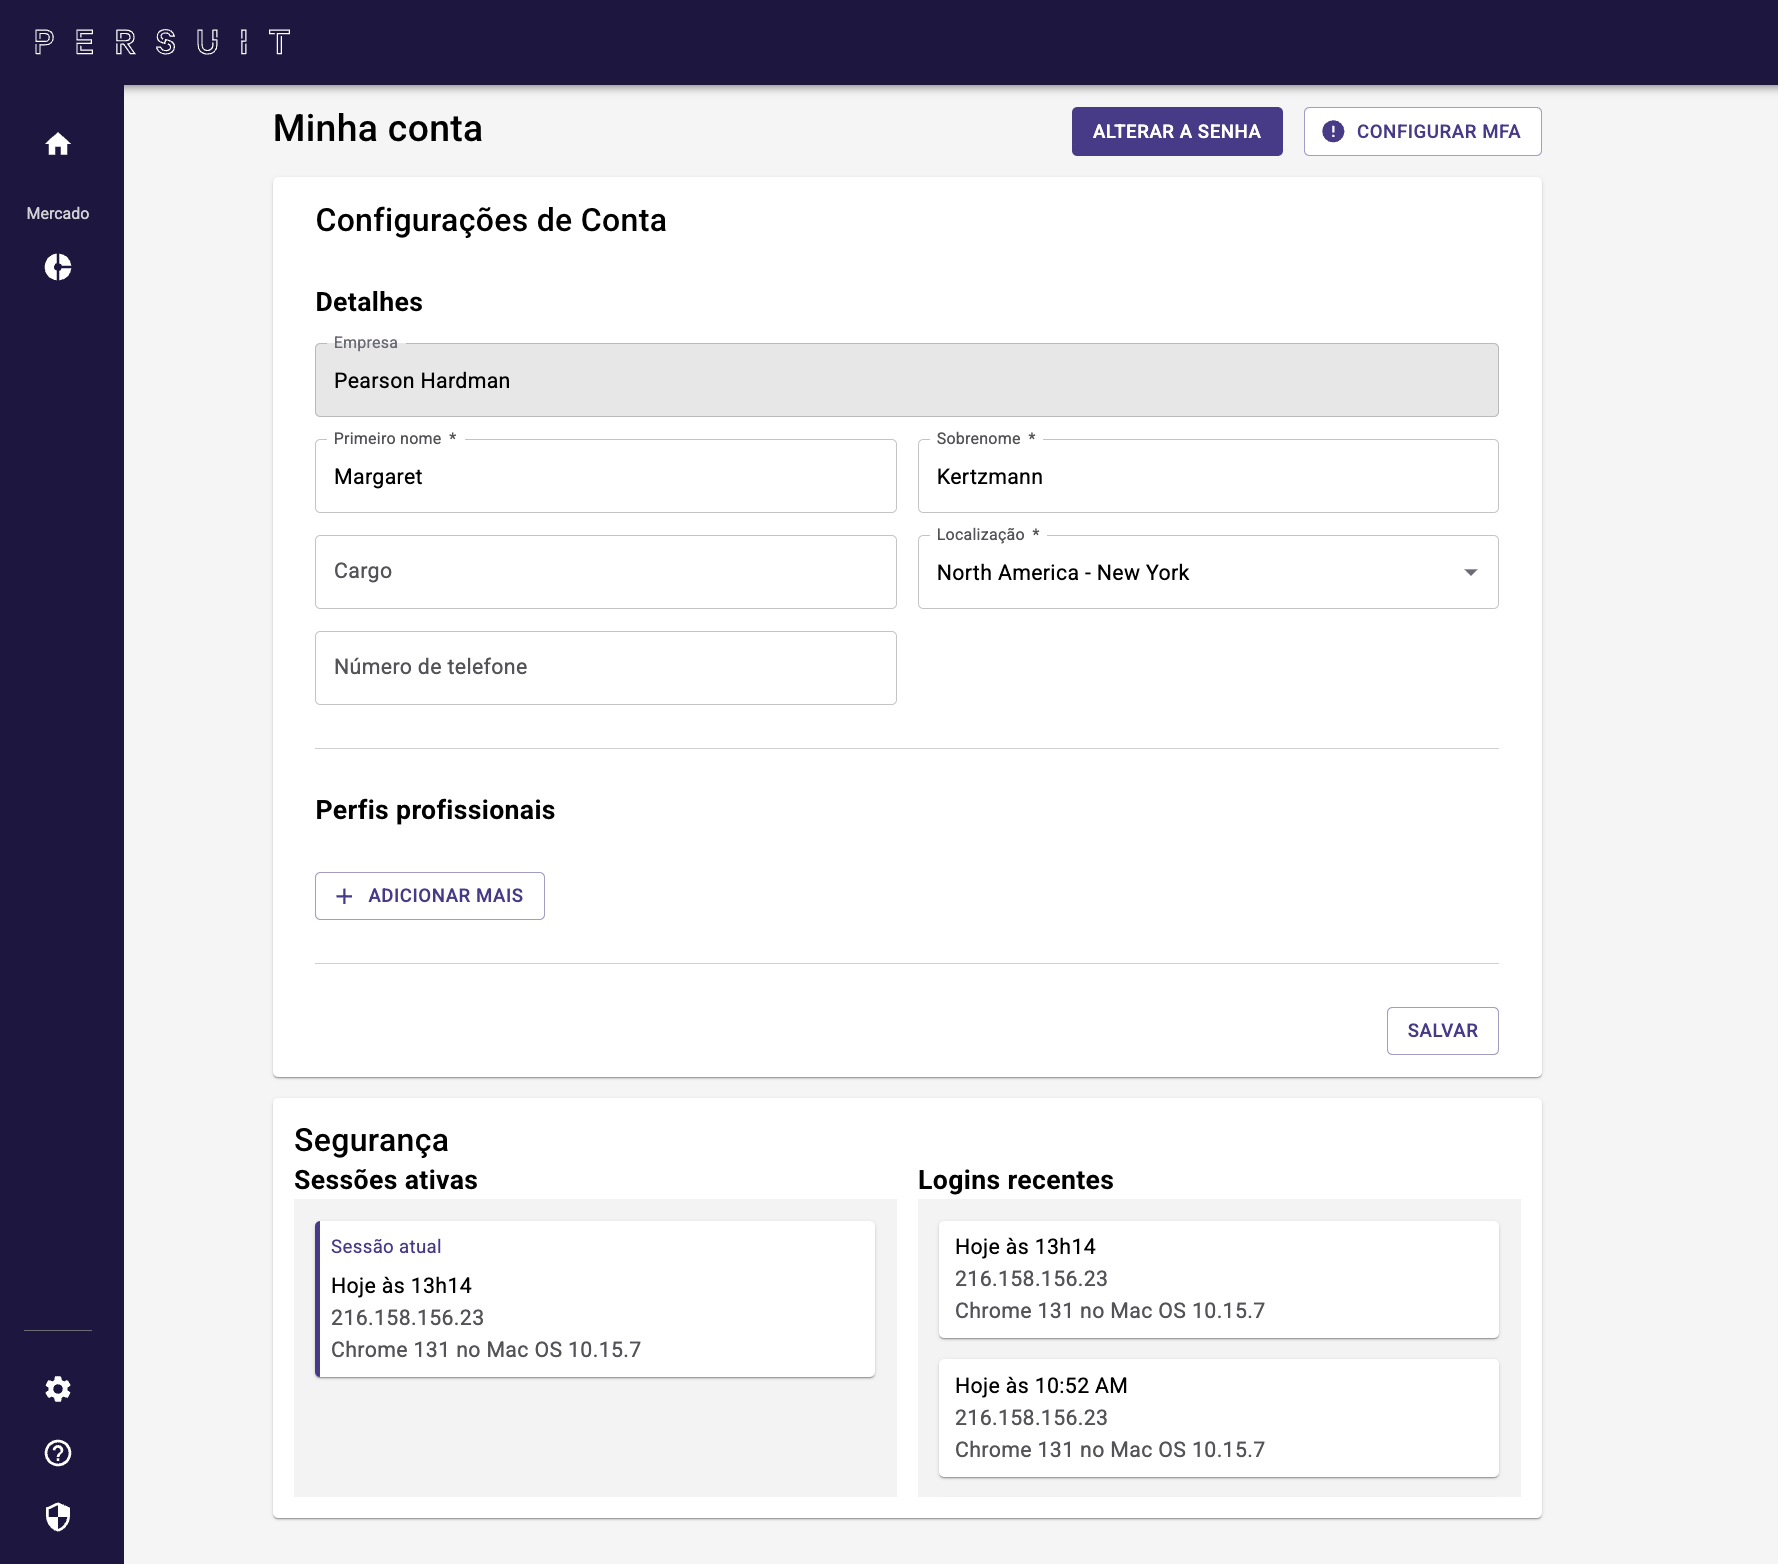Focus the Cargo input field
Viewport: 1778px width, 1564px height.
605,572
